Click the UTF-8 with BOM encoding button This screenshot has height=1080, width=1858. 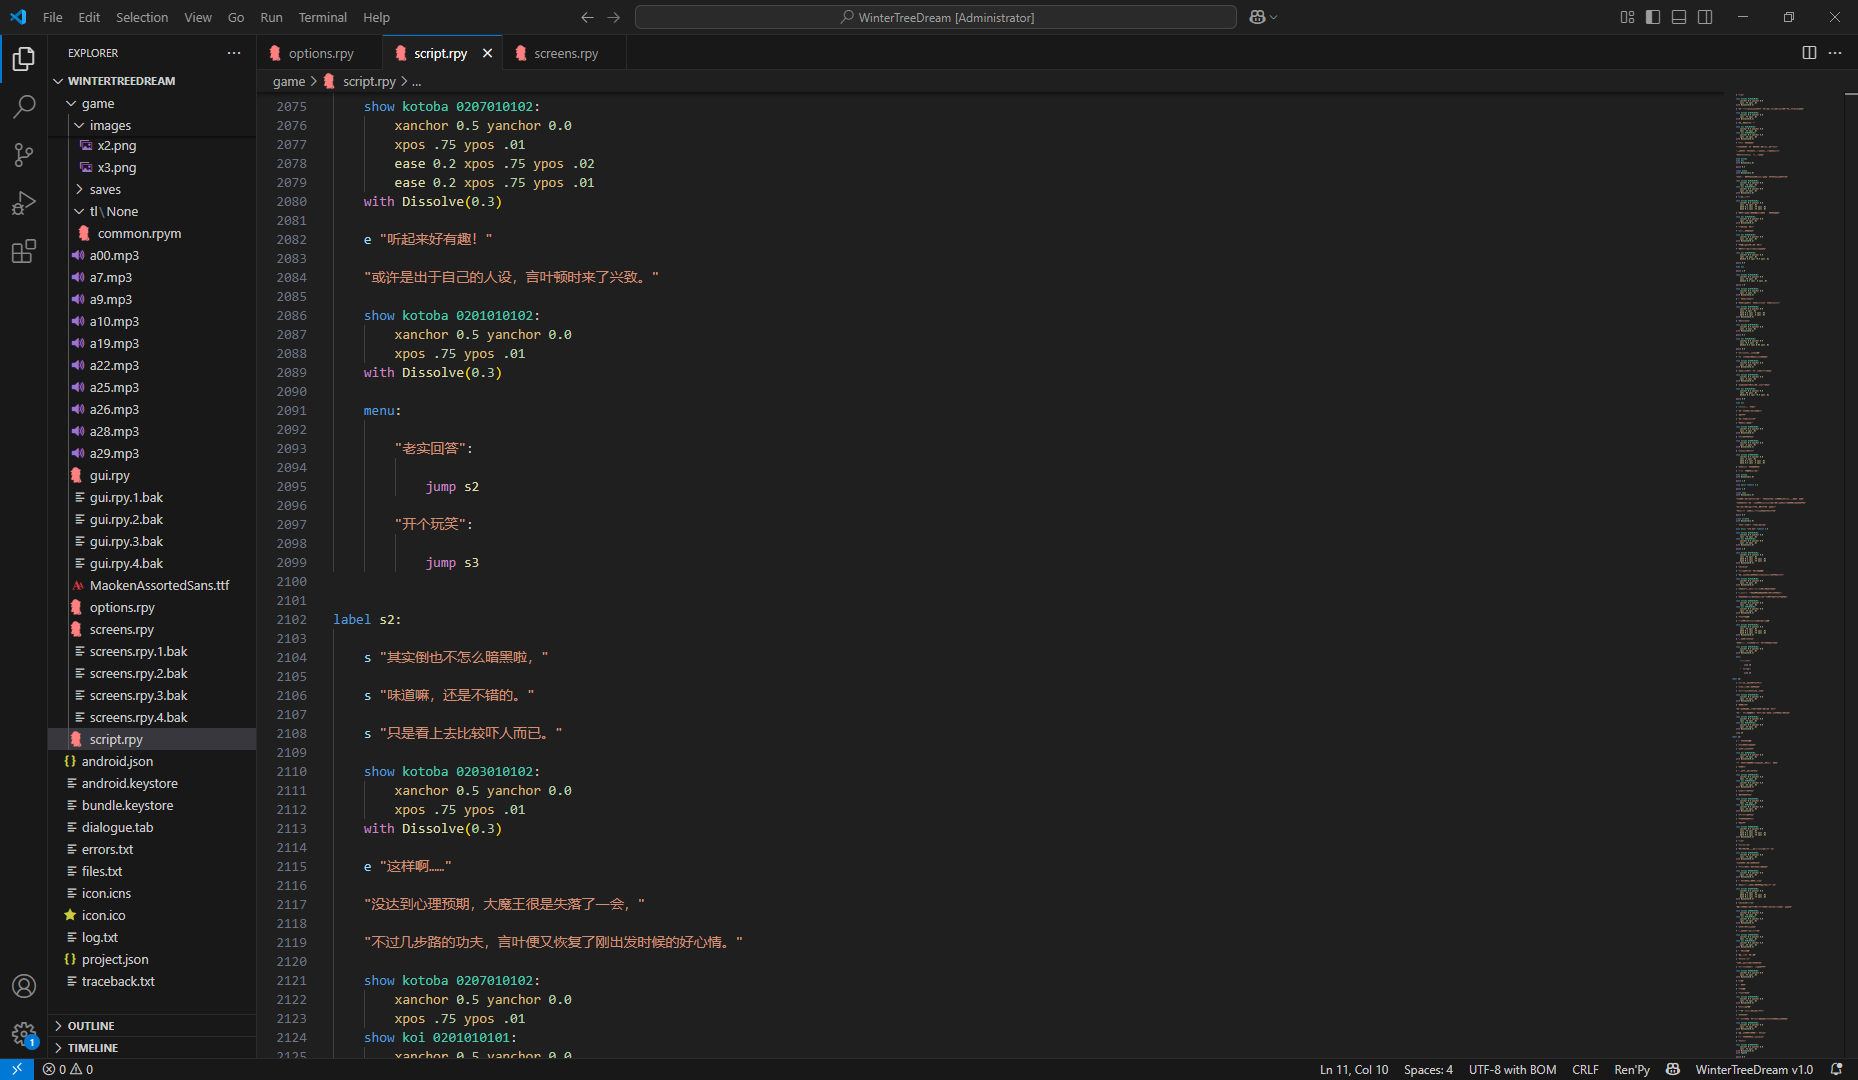point(1512,1069)
